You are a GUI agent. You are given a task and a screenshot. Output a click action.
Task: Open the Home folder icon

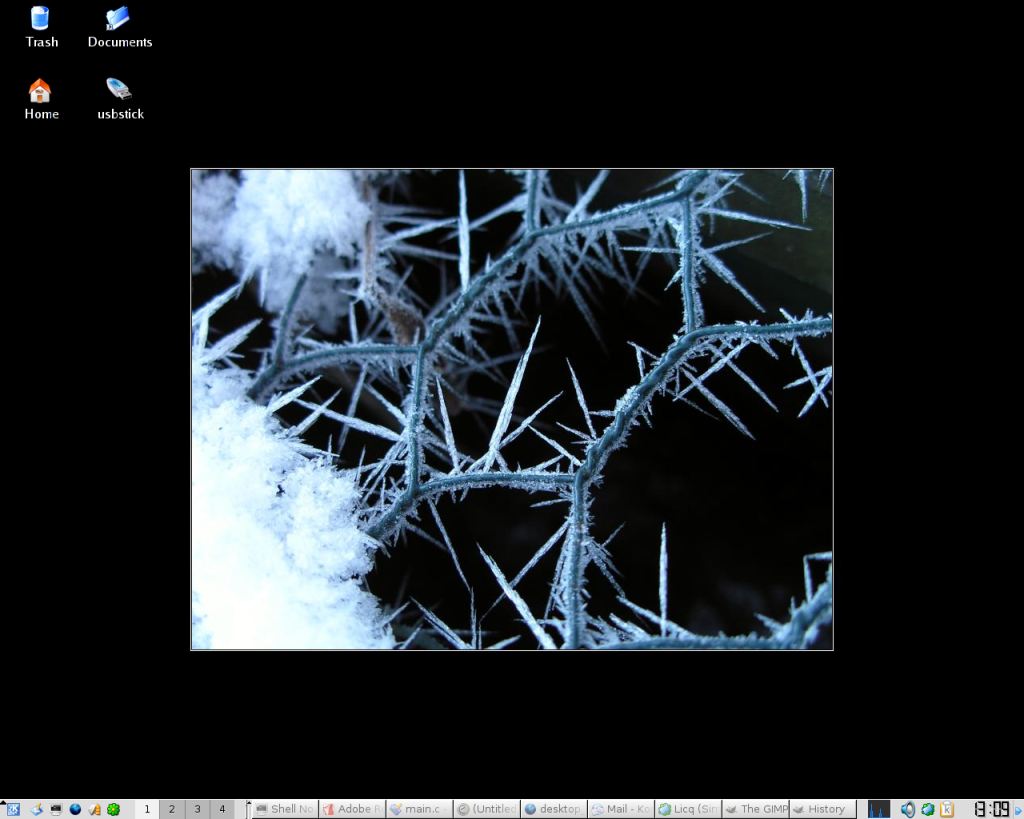[x=41, y=98]
